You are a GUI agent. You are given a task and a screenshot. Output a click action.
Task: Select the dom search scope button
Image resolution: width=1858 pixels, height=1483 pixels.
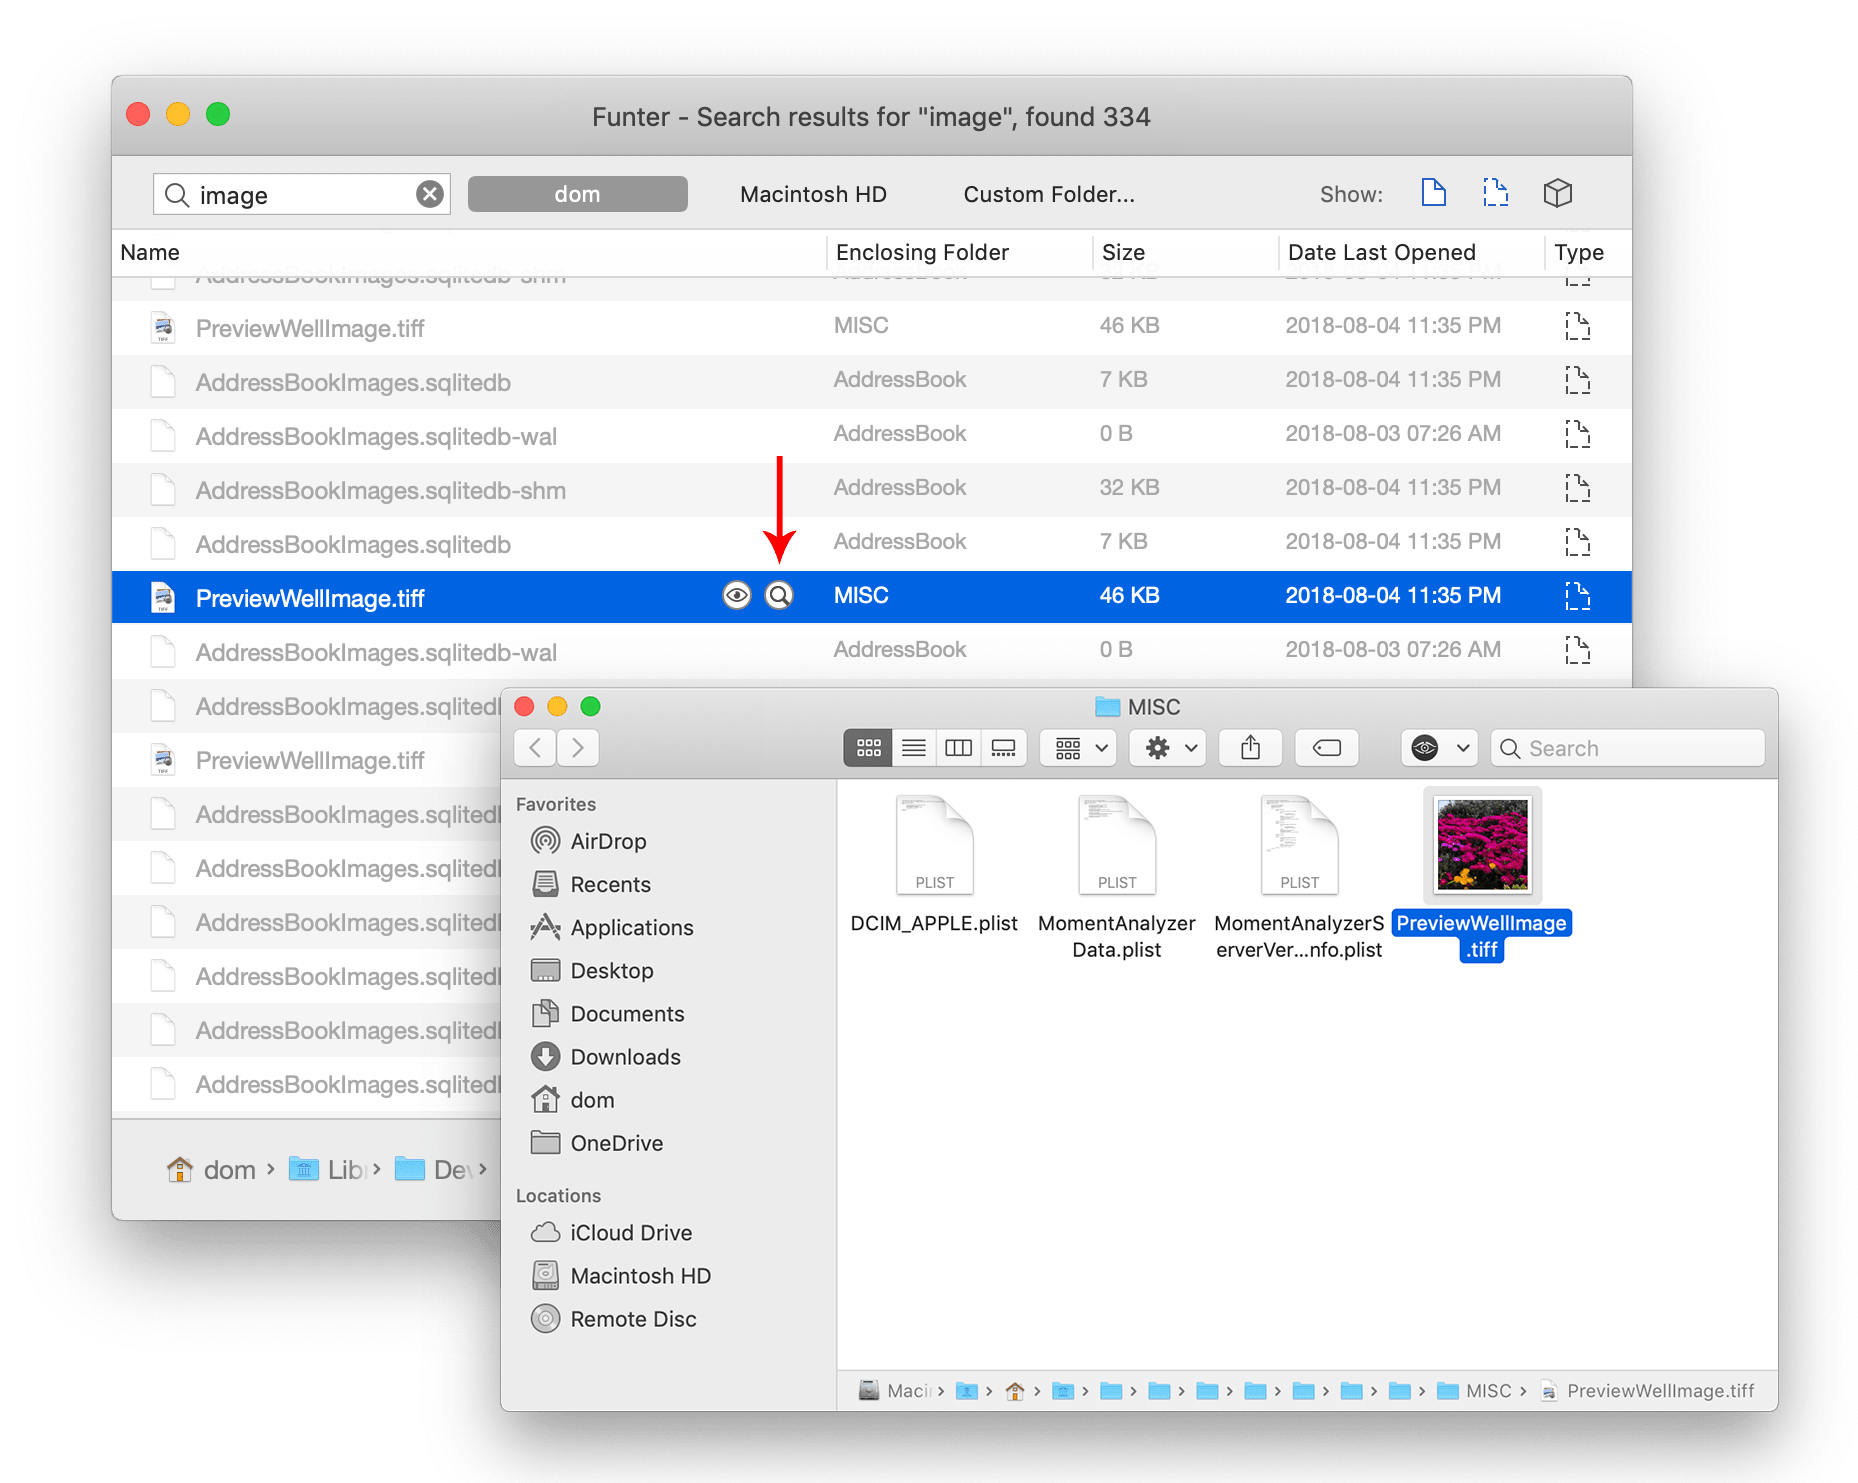tap(577, 193)
